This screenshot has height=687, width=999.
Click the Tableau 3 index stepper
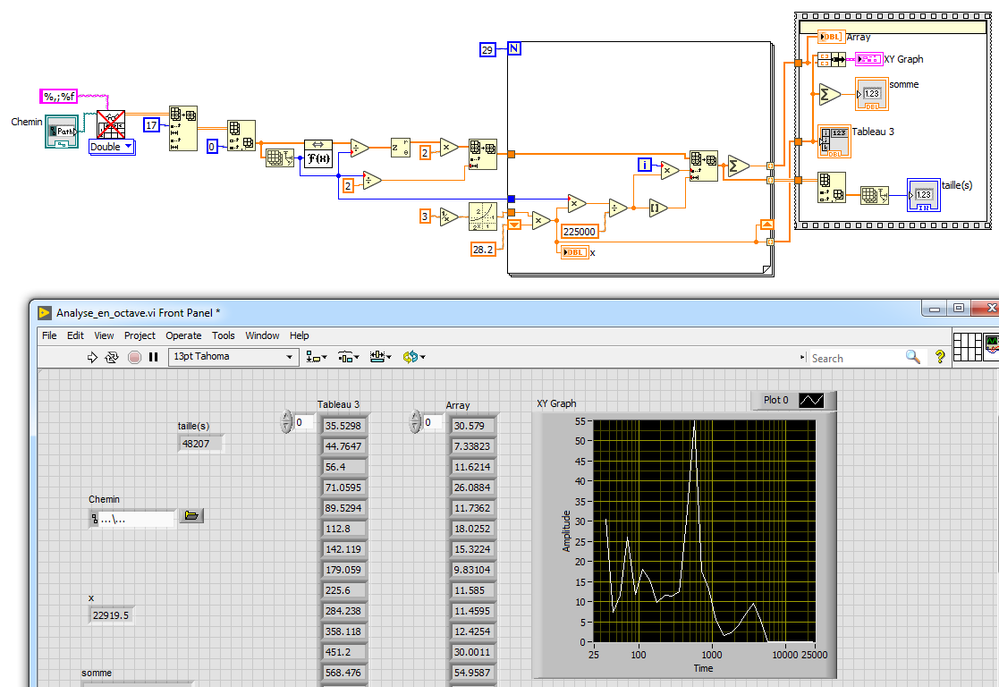(286, 422)
